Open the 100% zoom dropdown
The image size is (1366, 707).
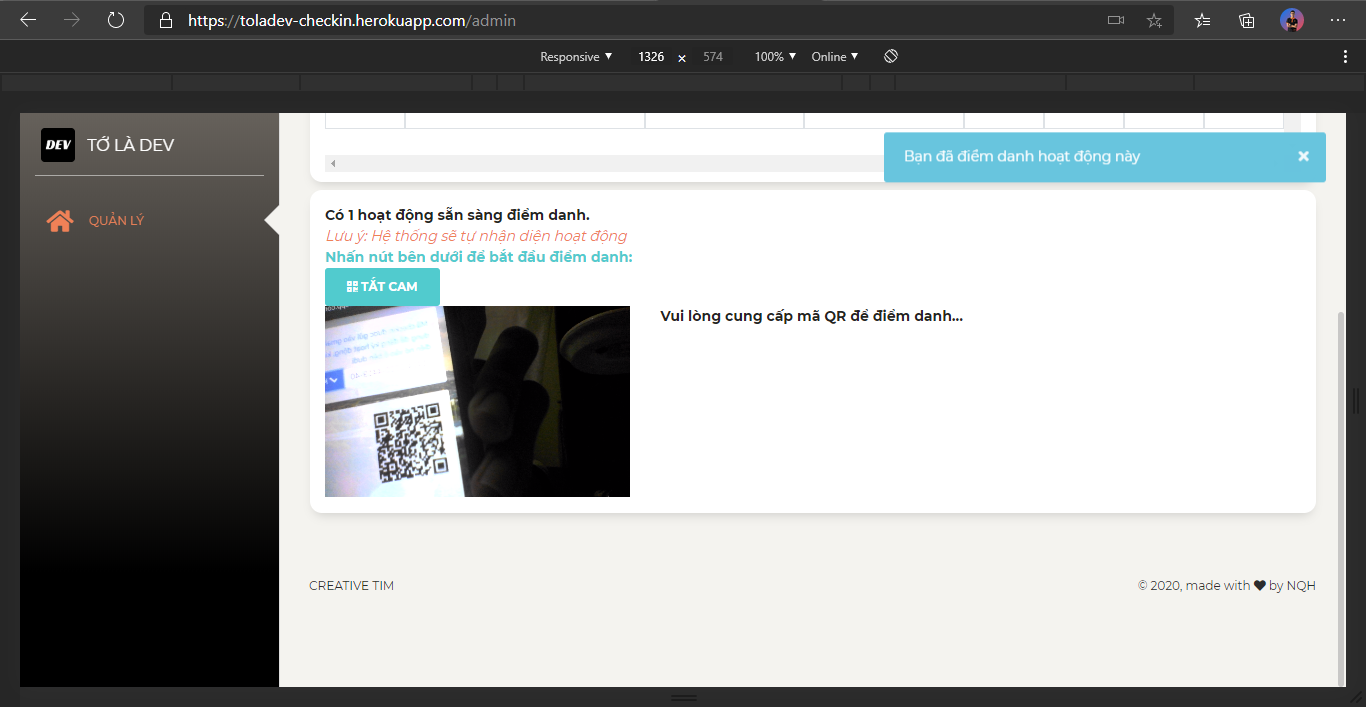pos(775,57)
